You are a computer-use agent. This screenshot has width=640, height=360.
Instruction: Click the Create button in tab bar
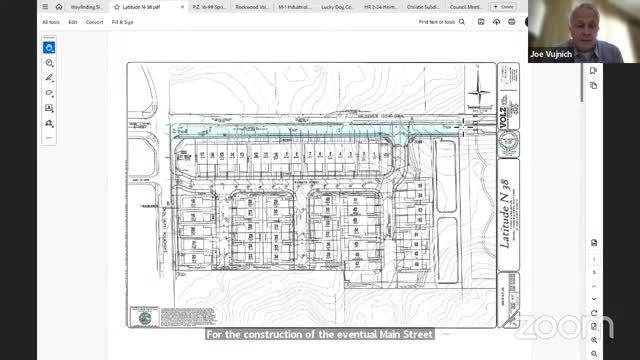click(x=504, y=7)
